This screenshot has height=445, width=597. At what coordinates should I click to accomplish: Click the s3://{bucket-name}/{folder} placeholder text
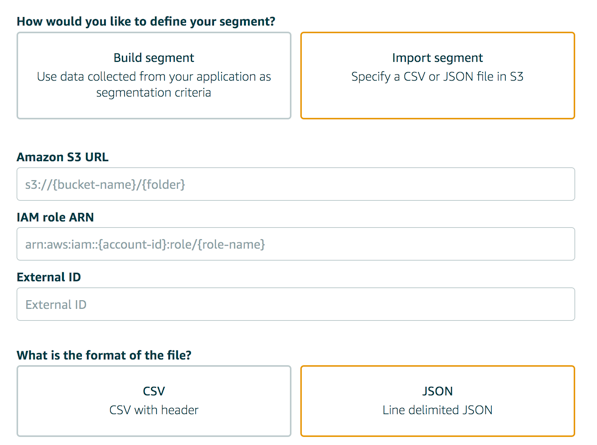click(105, 185)
